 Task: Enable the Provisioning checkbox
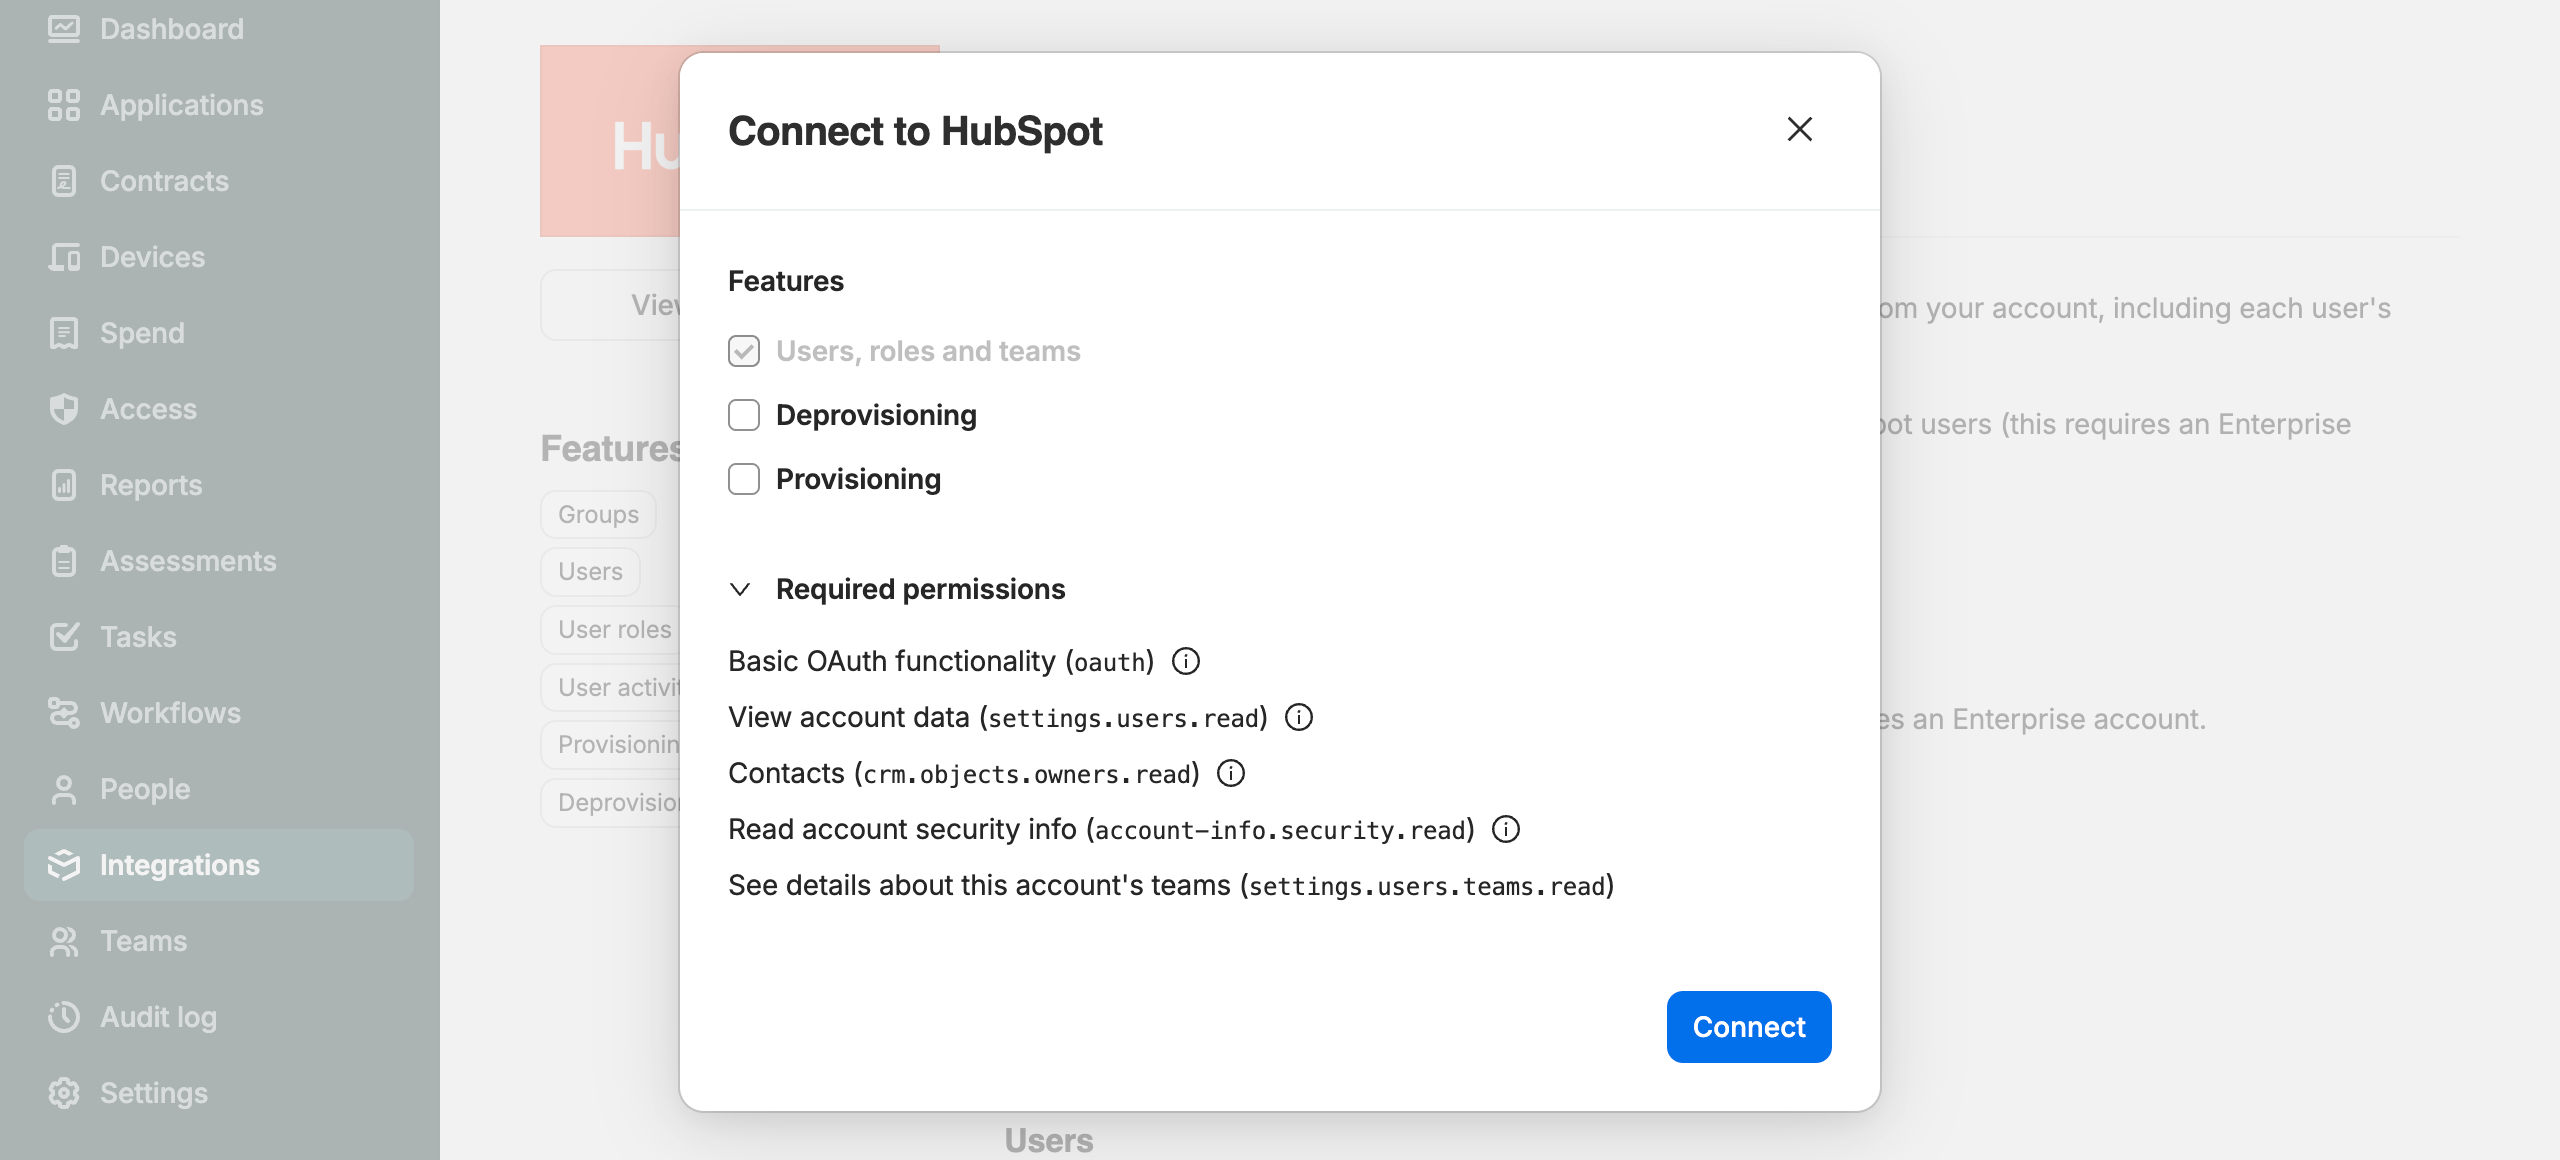coord(744,479)
